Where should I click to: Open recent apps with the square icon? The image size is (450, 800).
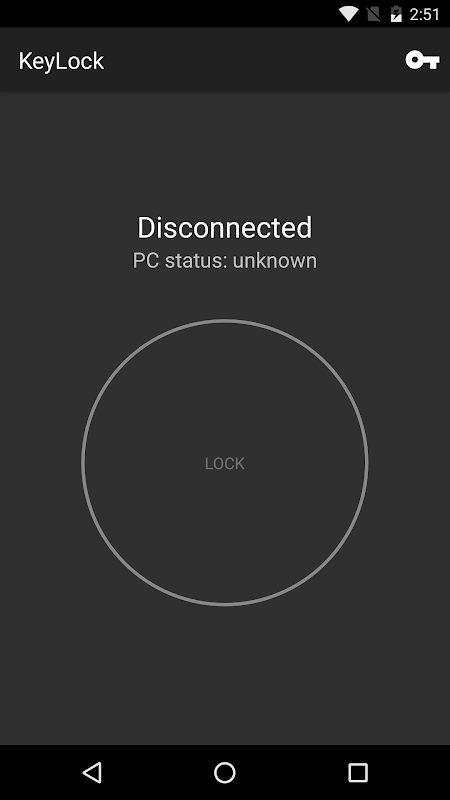point(358,772)
